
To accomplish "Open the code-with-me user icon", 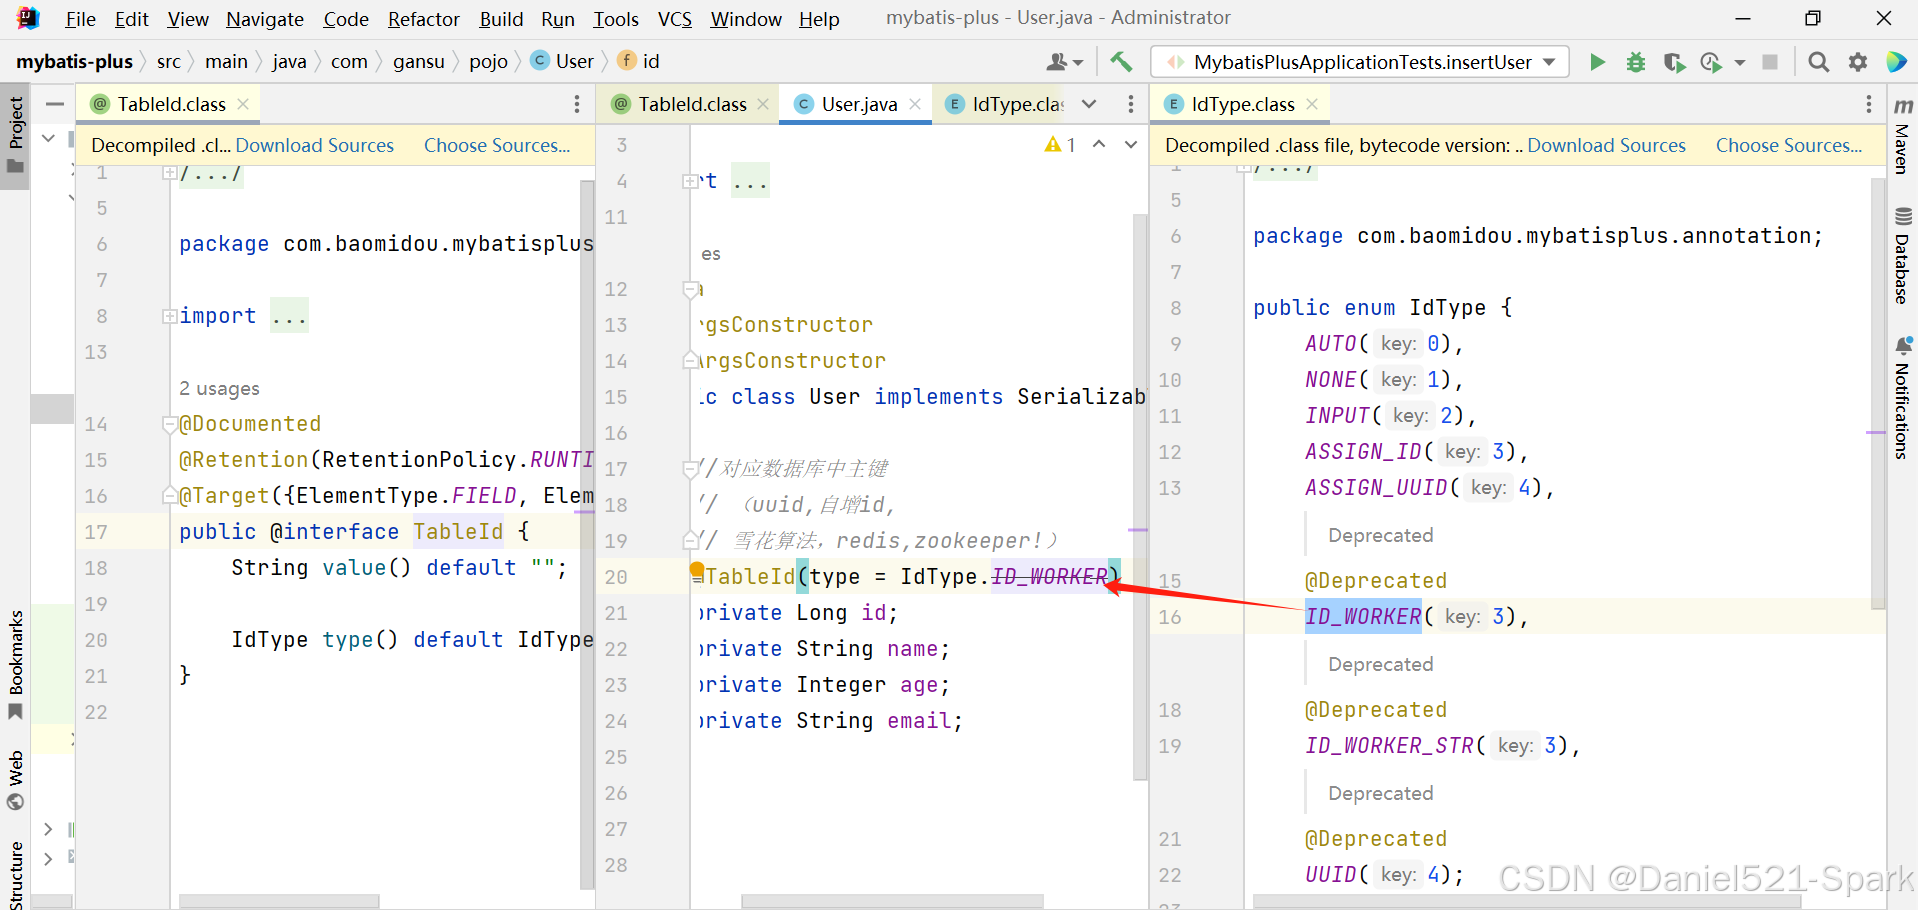I will click(1064, 62).
